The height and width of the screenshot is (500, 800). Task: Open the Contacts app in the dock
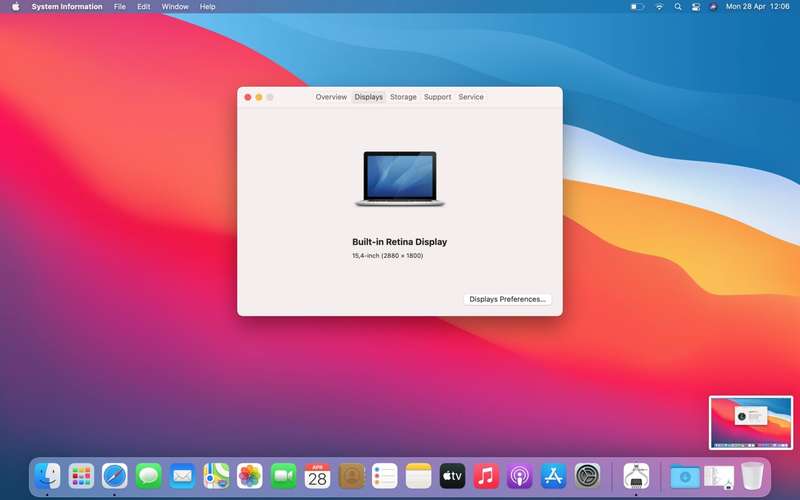pyautogui.click(x=351, y=476)
